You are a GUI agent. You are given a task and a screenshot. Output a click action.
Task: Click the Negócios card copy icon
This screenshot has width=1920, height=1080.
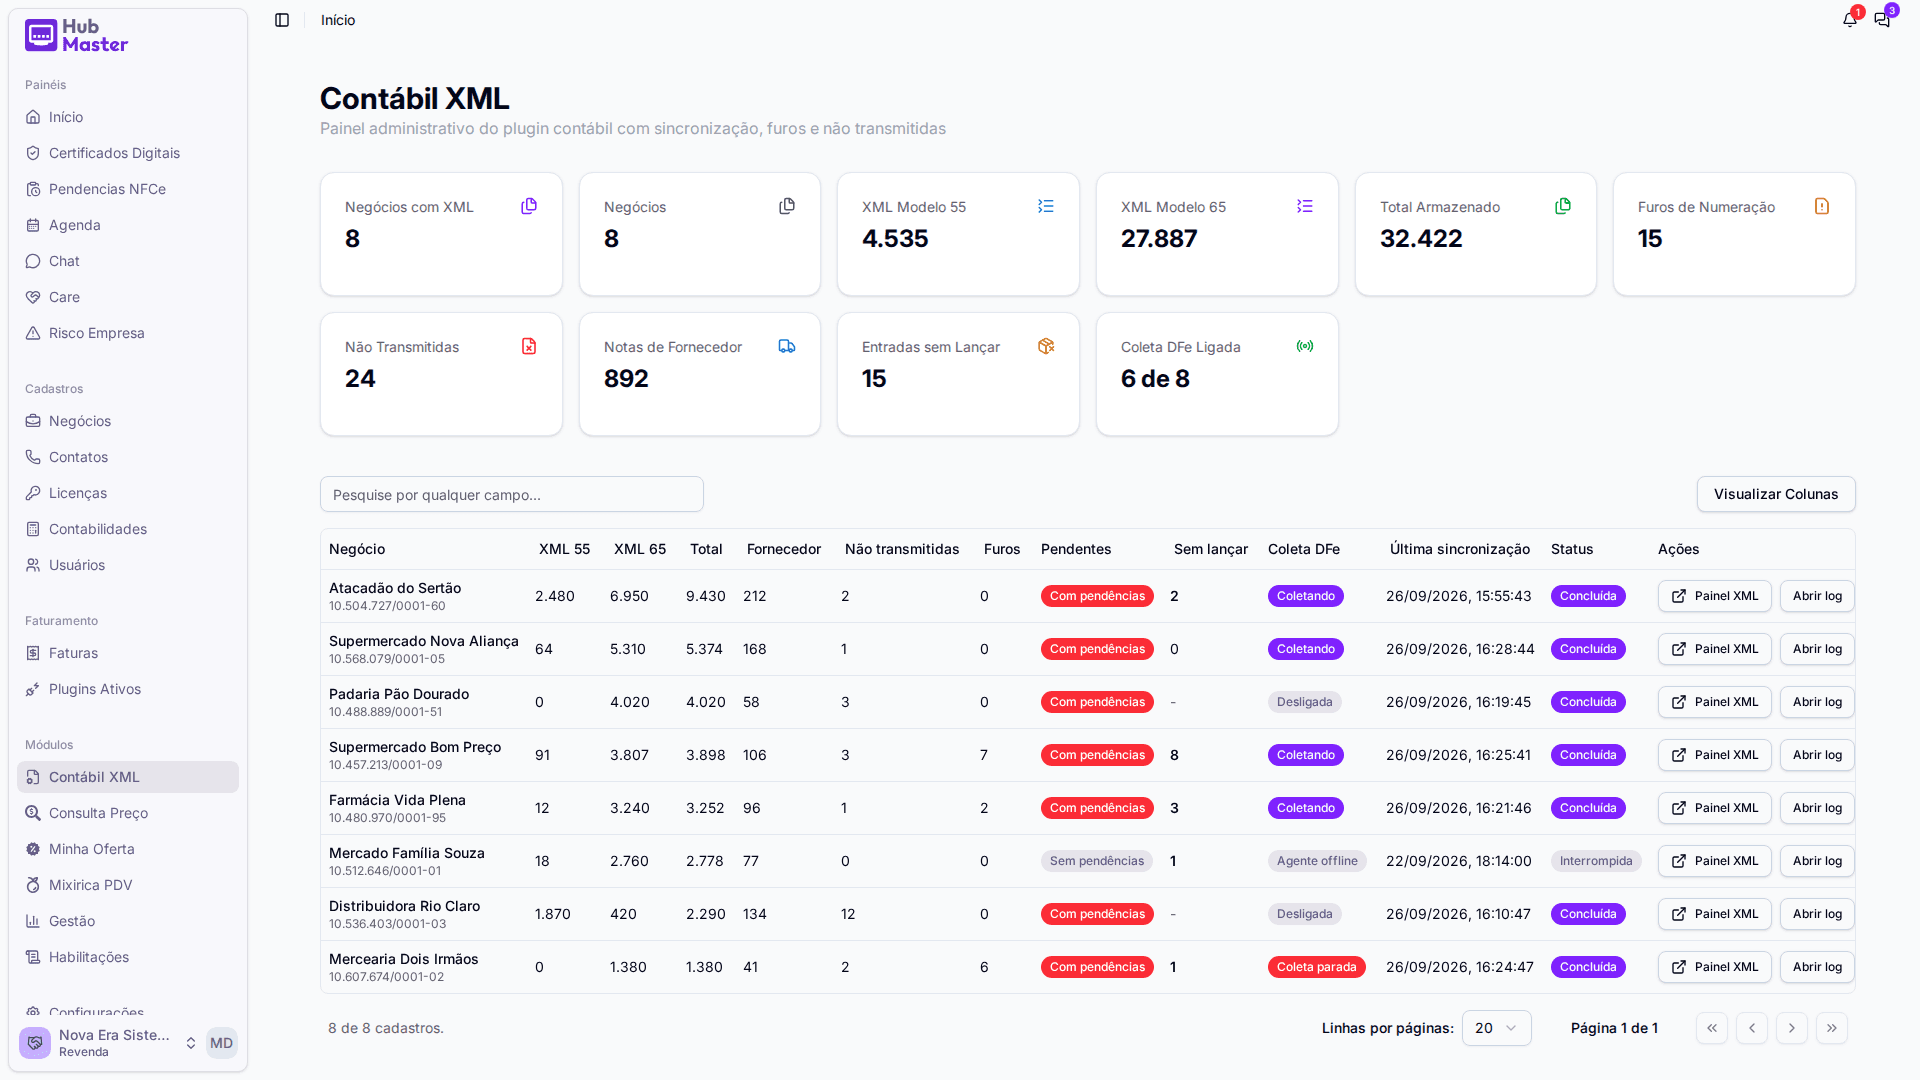(x=787, y=206)
